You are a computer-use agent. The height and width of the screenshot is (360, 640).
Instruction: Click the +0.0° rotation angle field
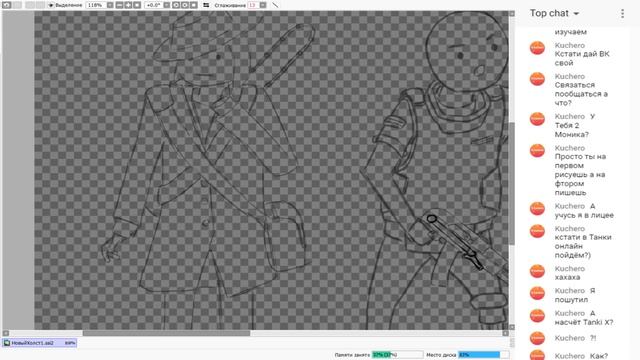tap(153, 5)
